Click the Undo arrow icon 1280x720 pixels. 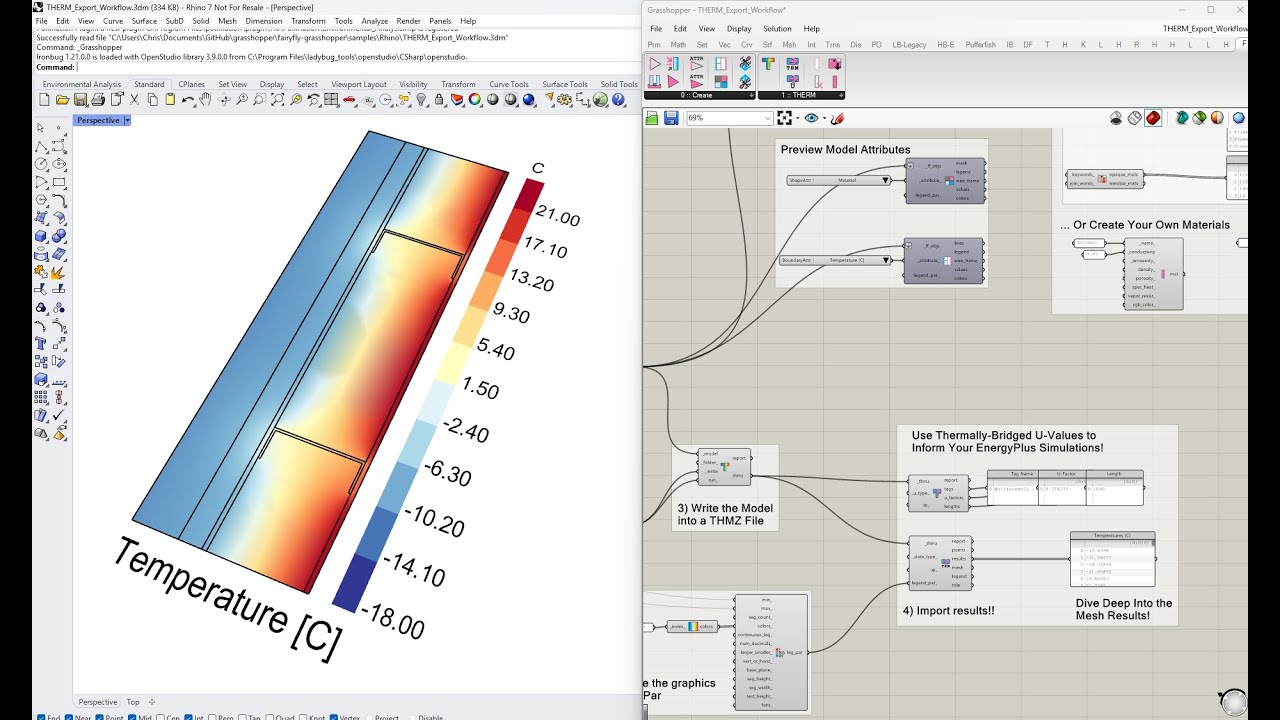click(x=188, y=100)
